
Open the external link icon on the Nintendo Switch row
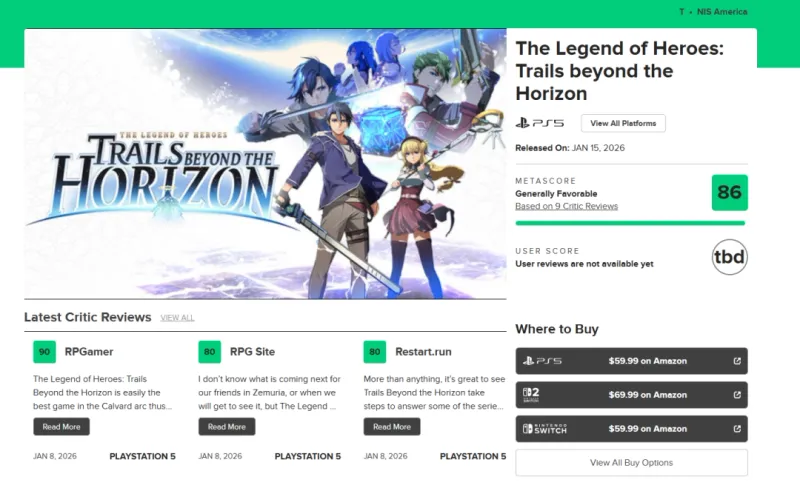coord(737,429)
